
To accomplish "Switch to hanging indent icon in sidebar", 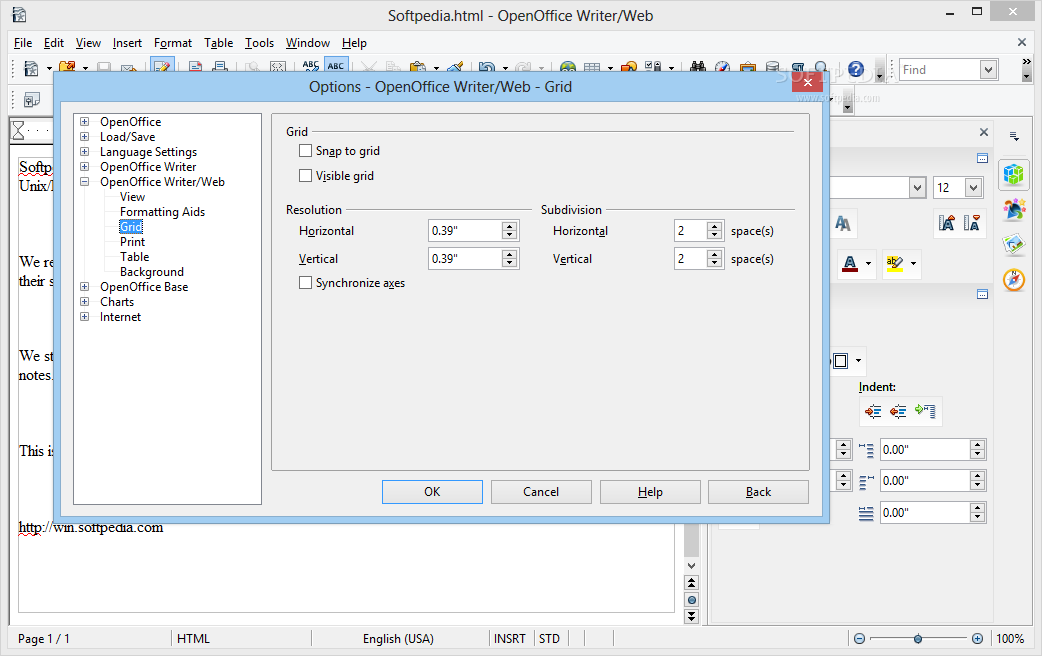I will [924, 411].
